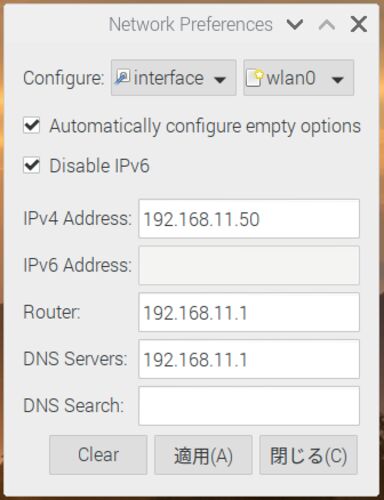Click the title bar down-chevron minimize icon

(295, 24)
